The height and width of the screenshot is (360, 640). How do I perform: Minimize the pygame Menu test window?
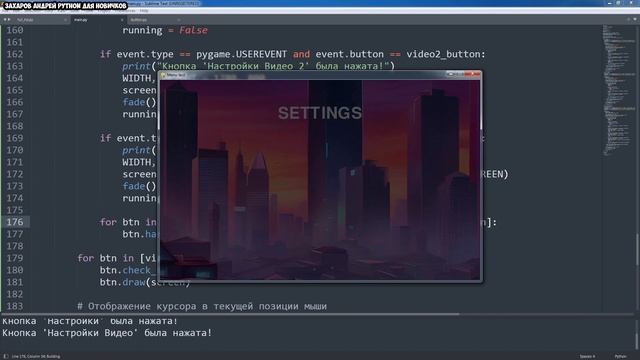point(450,74)
